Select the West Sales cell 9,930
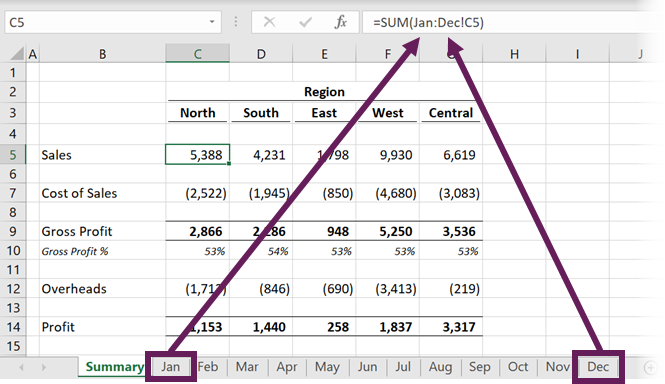 point(388,154)
